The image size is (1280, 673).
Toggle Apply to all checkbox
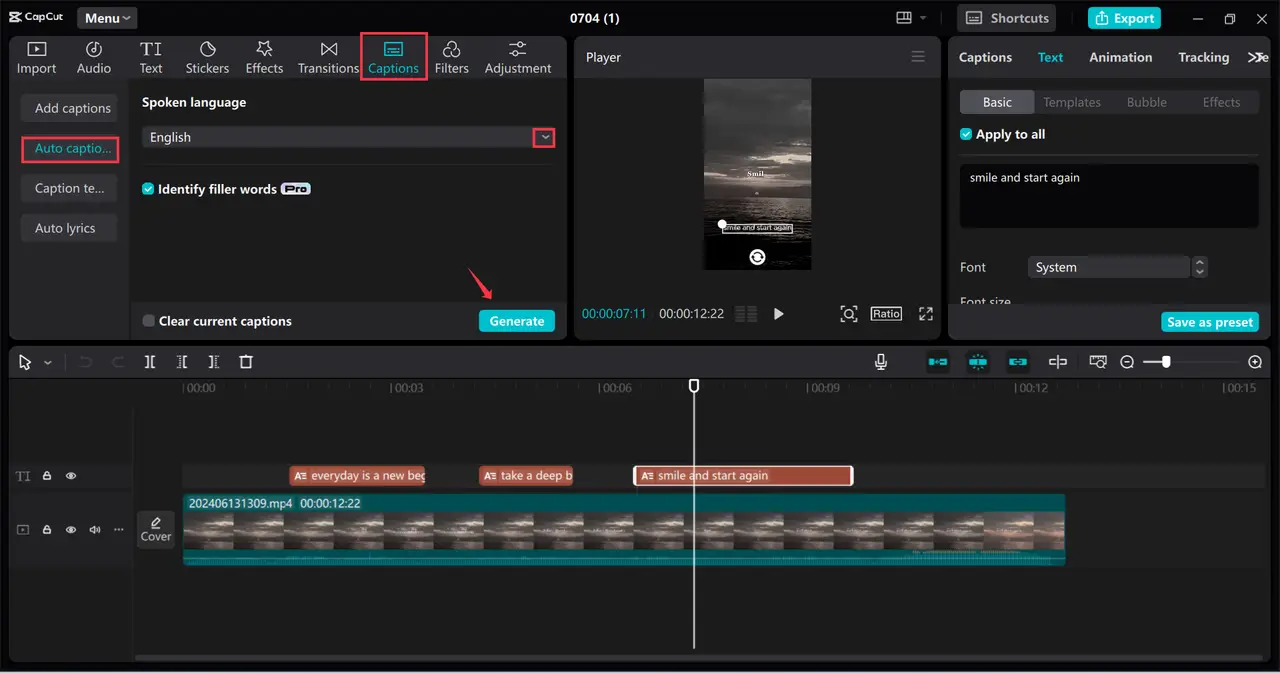[x=966, y=134]
